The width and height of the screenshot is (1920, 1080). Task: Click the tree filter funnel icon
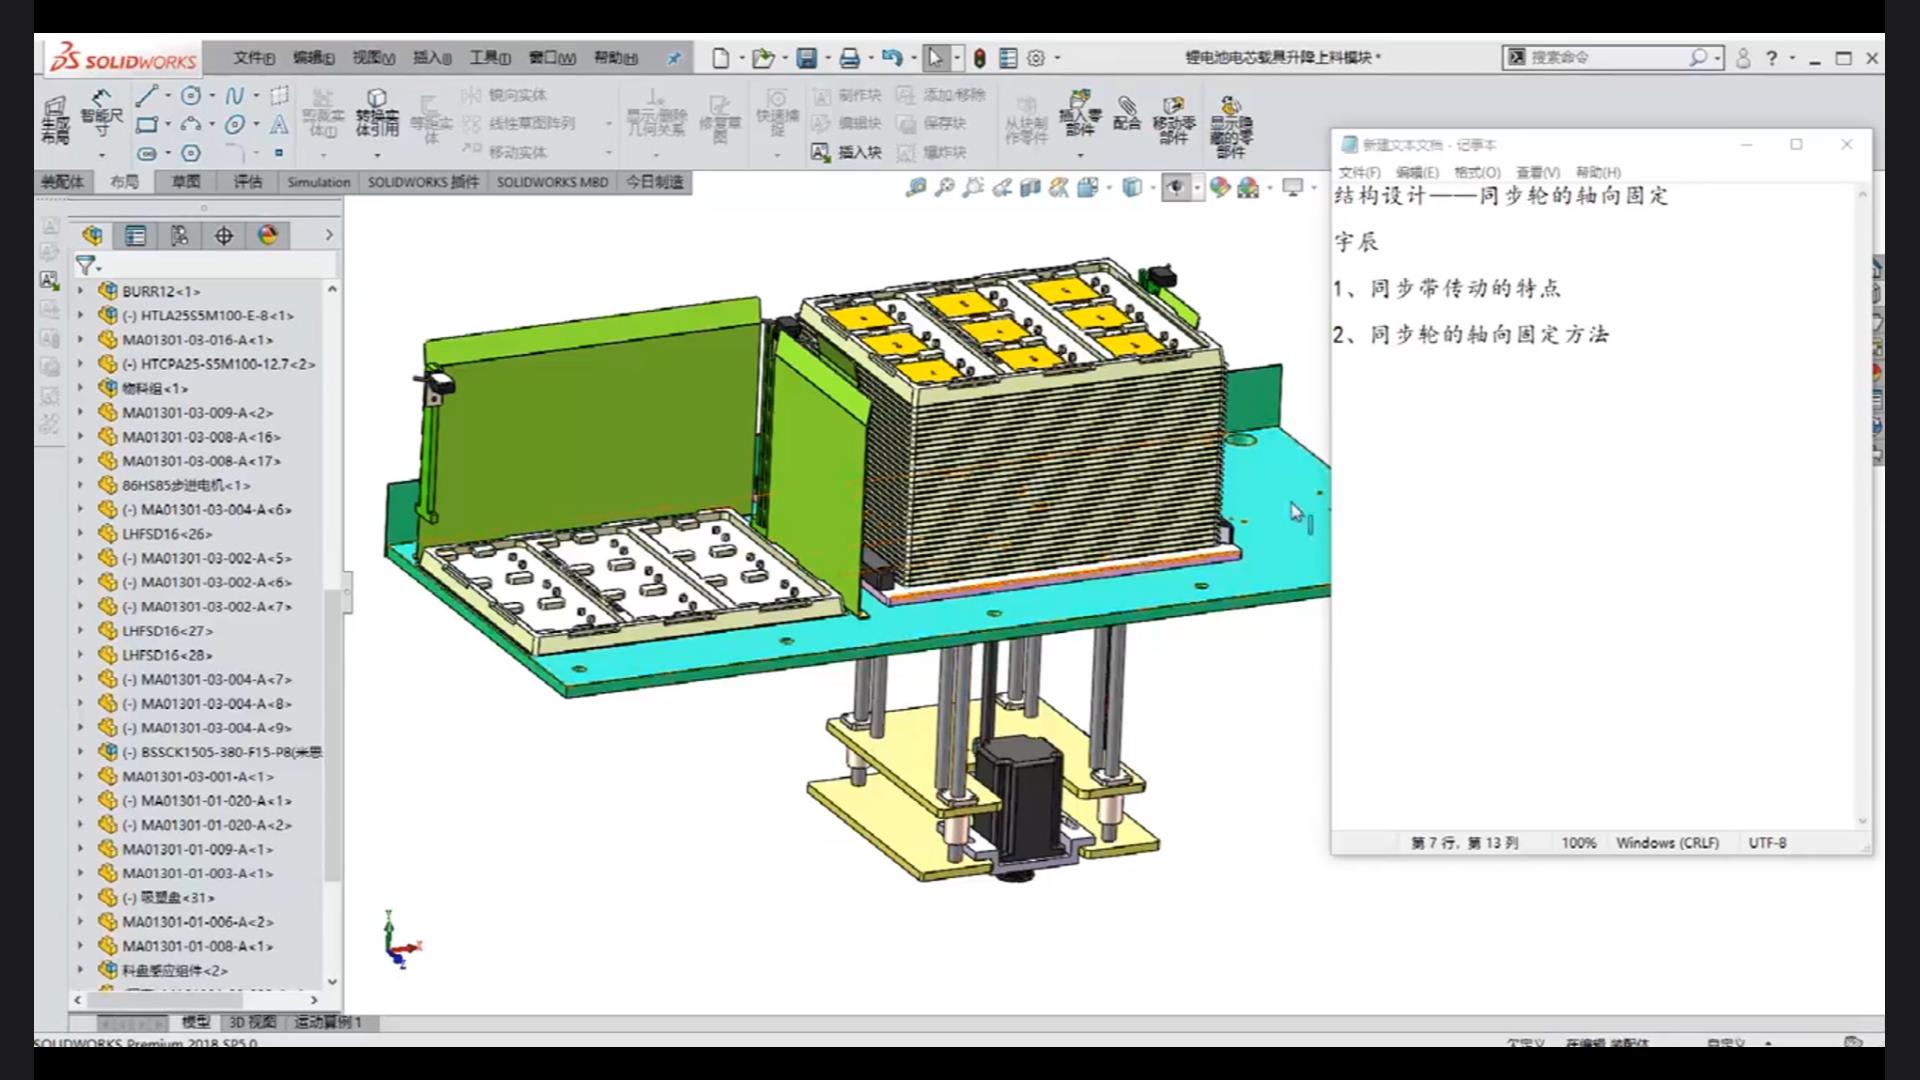[86, 265]
